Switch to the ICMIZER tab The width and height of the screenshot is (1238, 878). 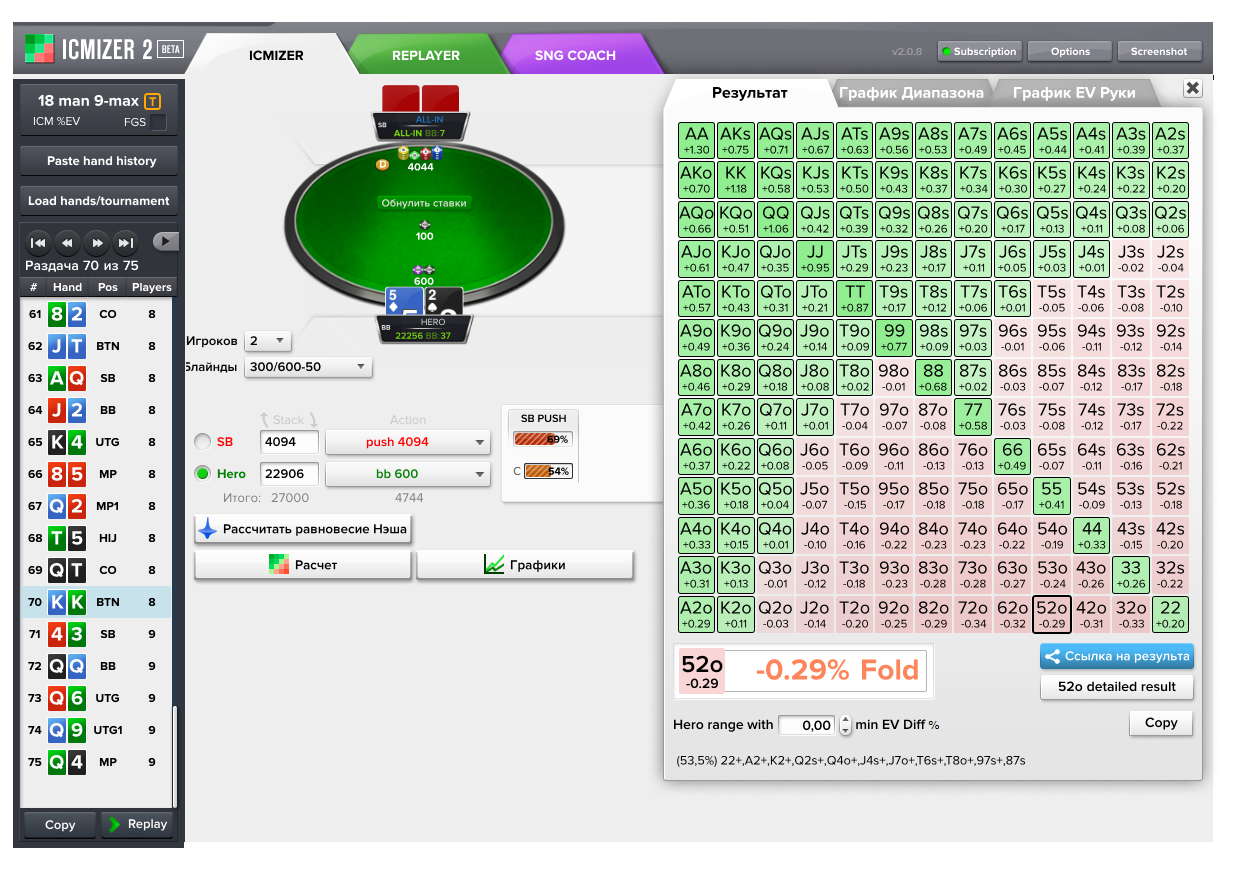click(276, 55)
